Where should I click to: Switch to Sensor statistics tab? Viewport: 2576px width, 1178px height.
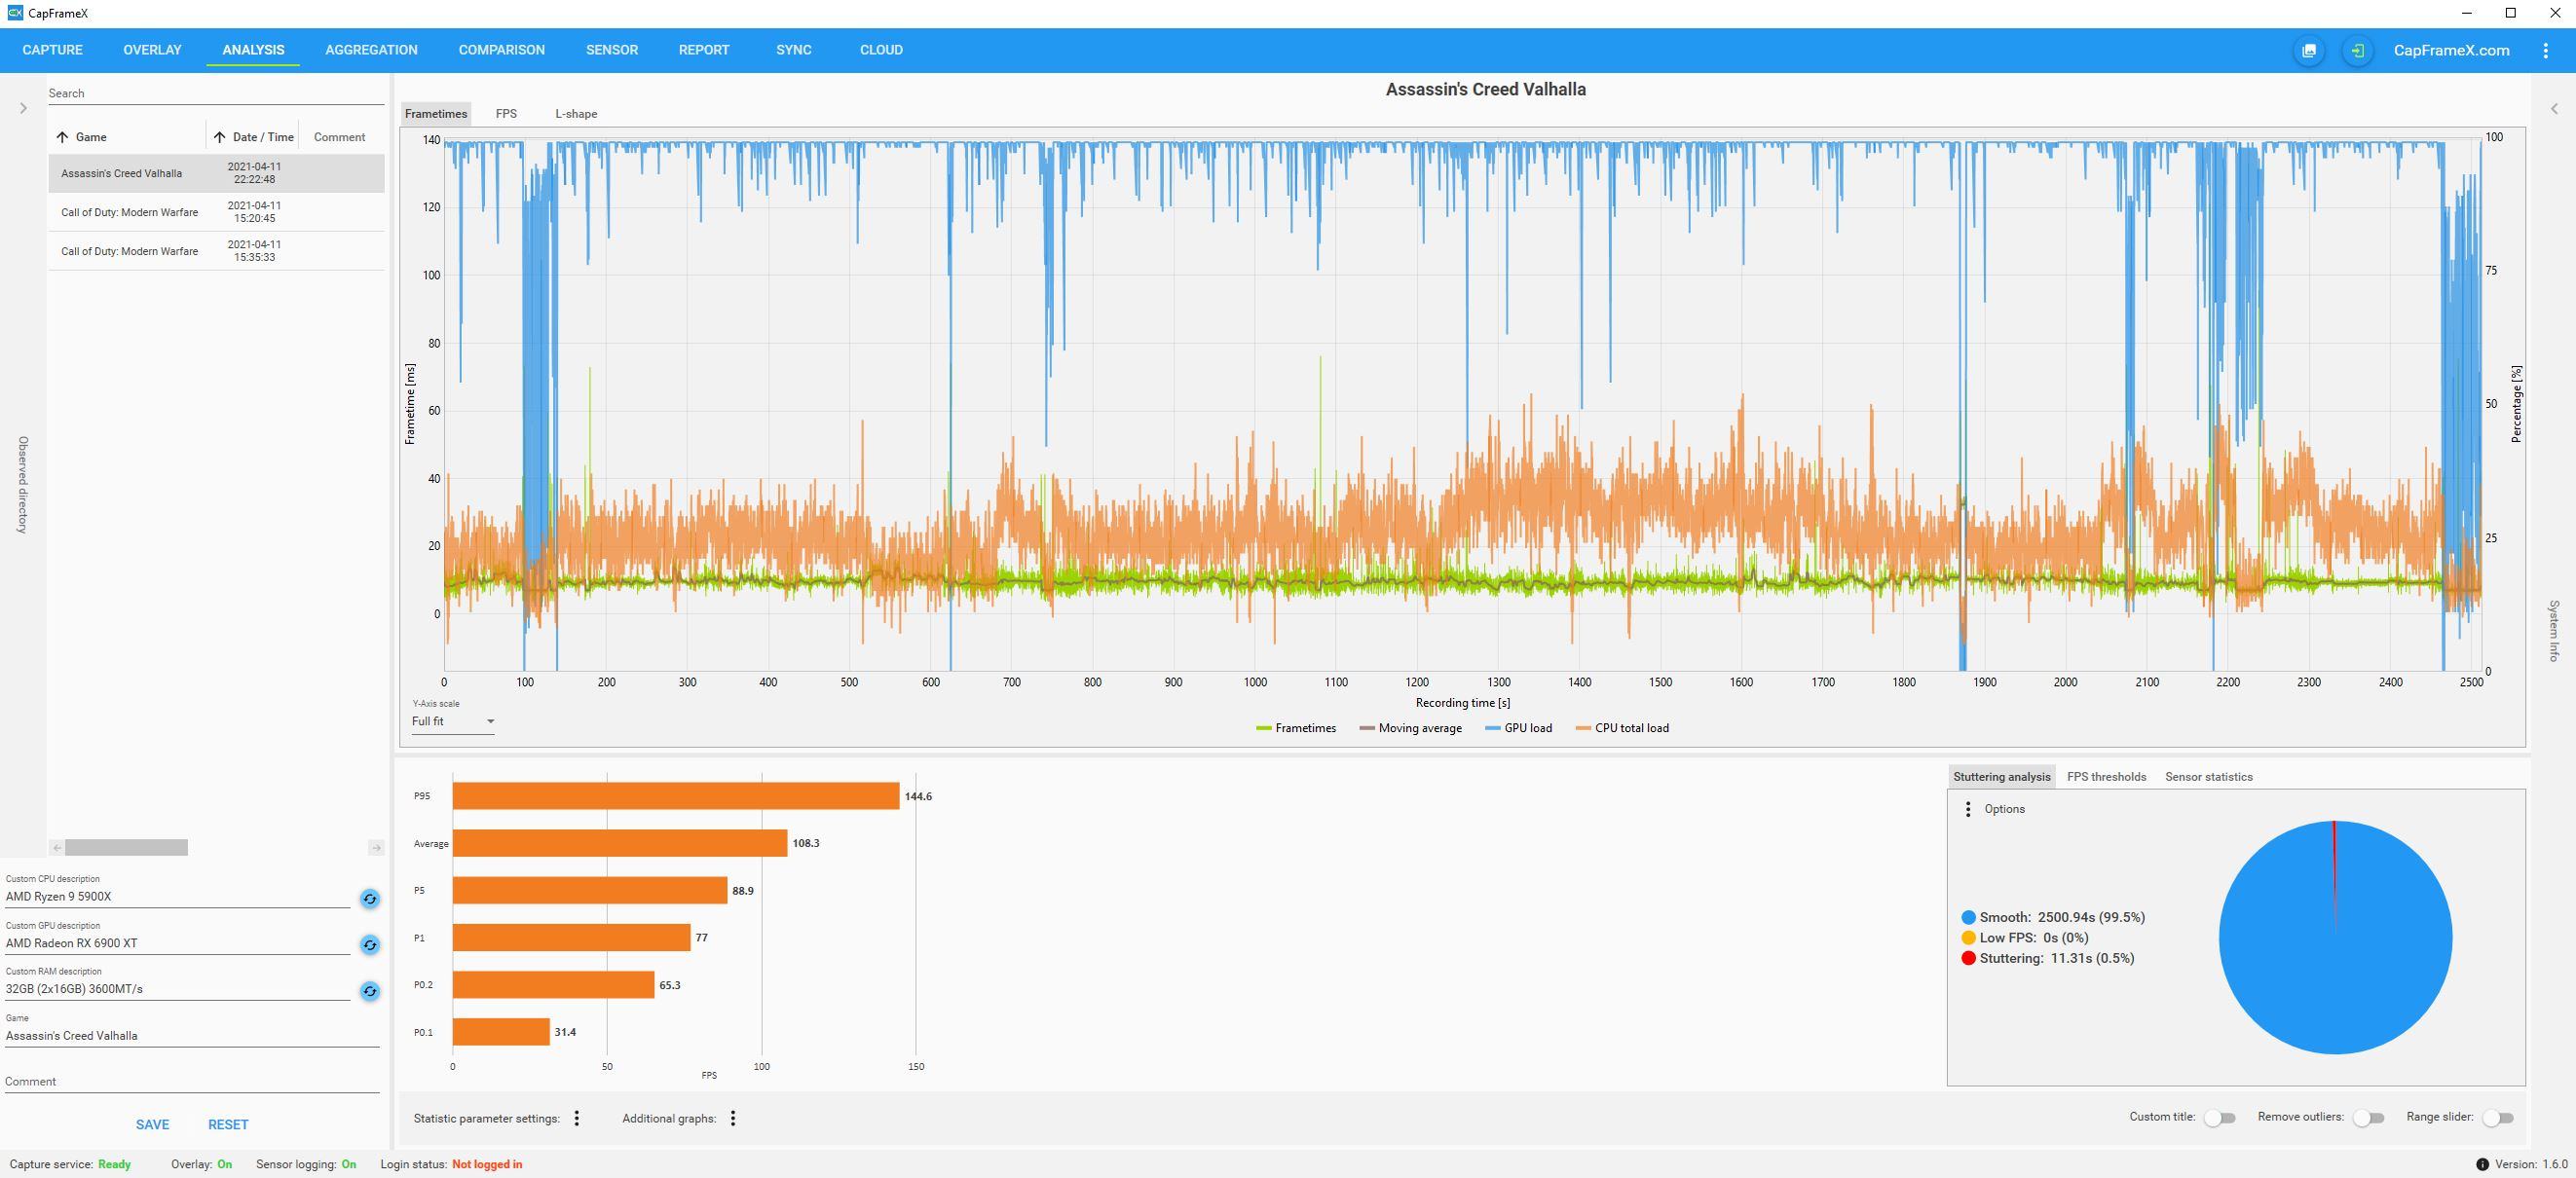point(2208,777)
